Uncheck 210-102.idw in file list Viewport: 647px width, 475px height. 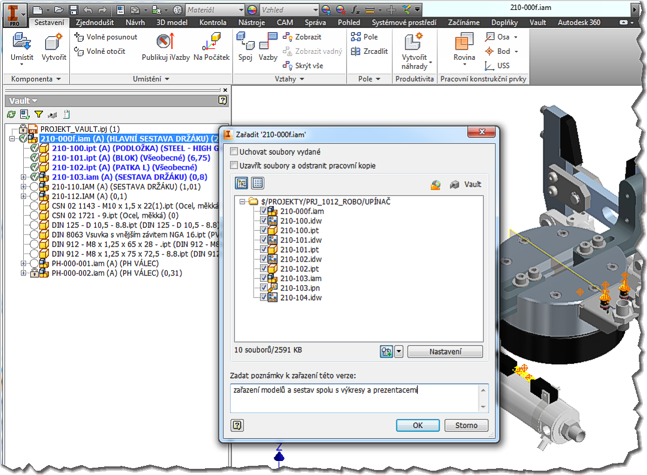coord(264,259)
